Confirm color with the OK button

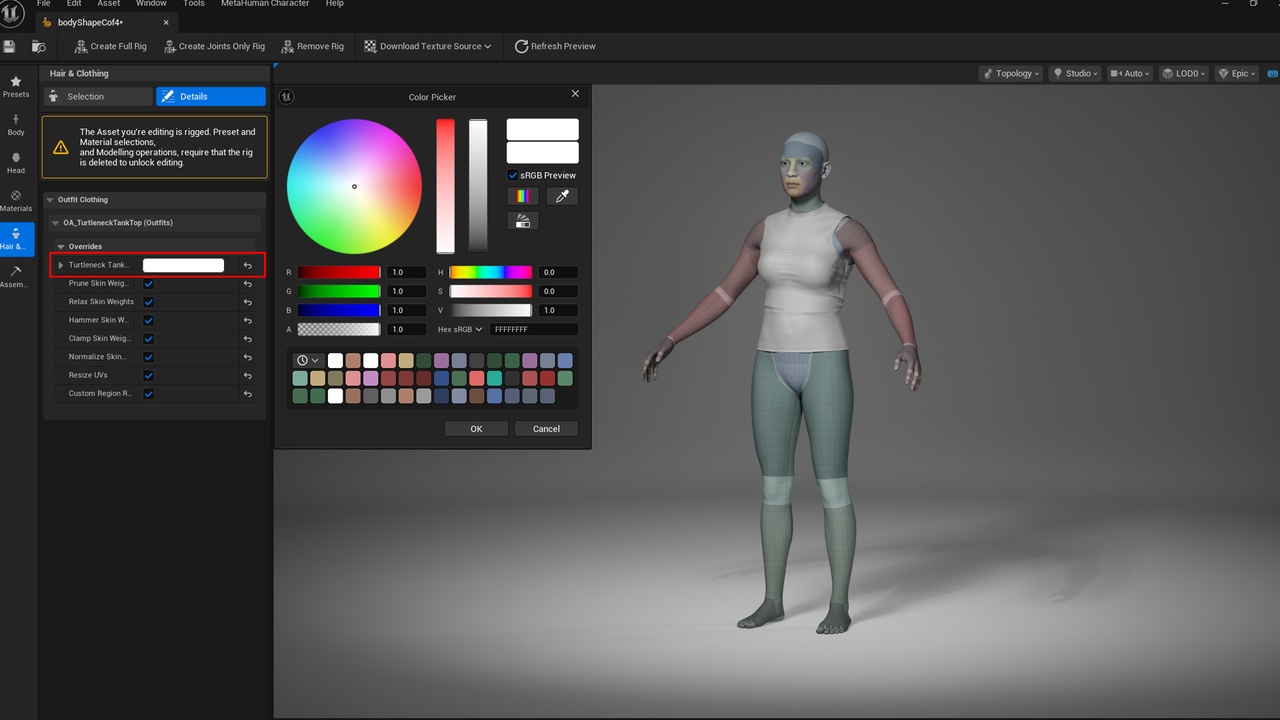pyautogui.click(x=476, y=429)
